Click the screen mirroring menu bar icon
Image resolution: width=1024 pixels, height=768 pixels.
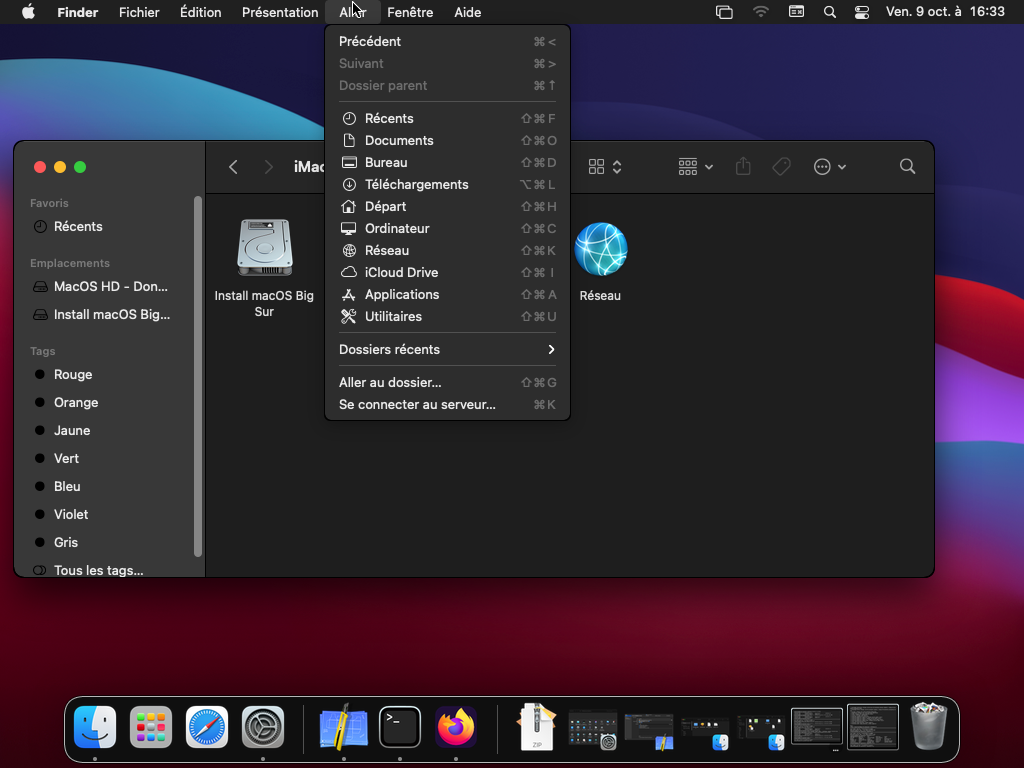[724, 12]
